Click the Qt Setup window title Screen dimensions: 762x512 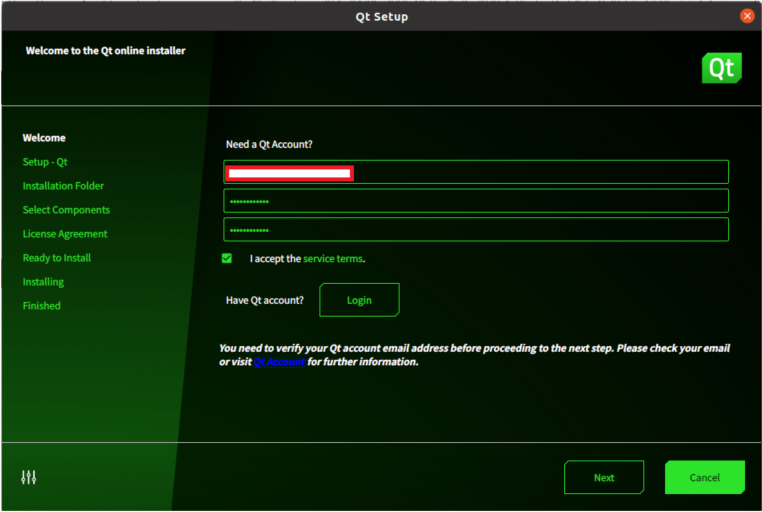click(x=381, y=17)
